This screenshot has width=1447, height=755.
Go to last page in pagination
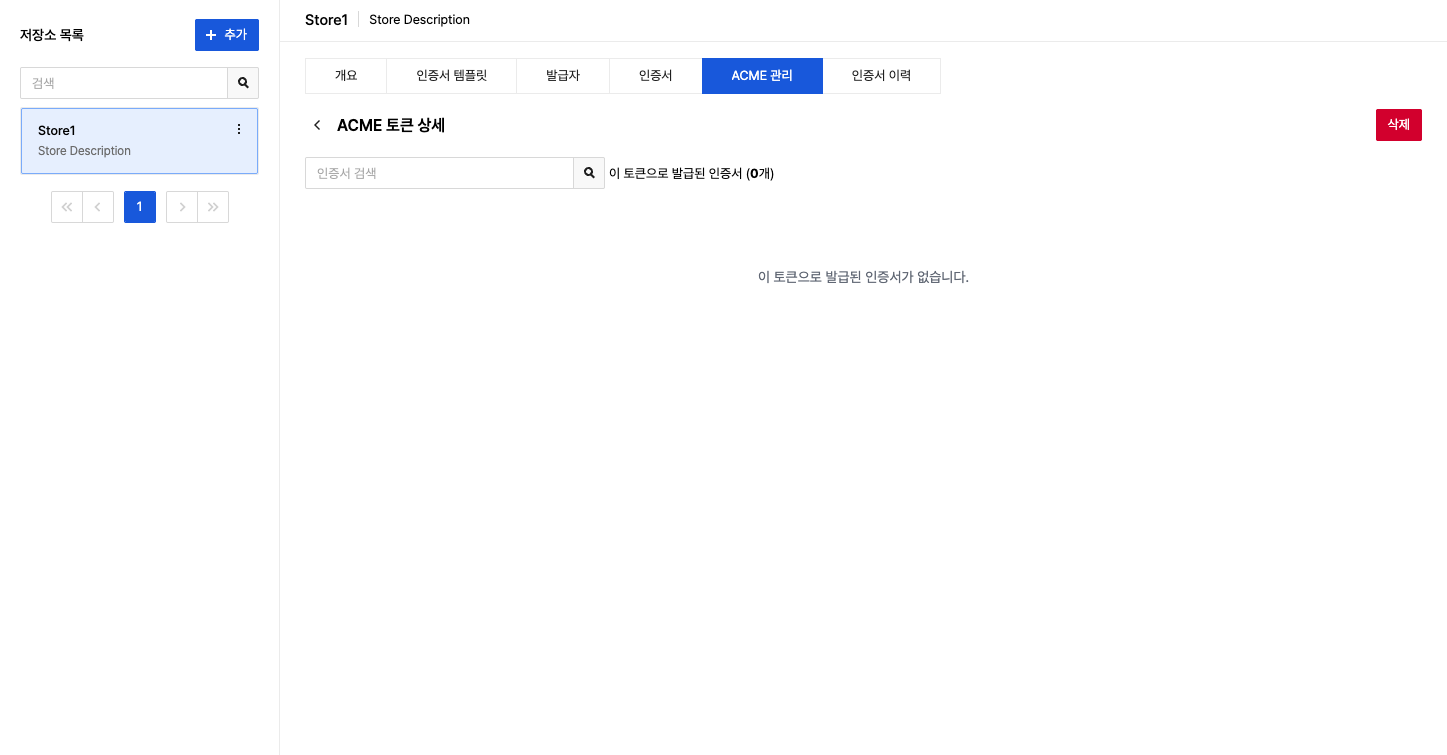point(213,207)
